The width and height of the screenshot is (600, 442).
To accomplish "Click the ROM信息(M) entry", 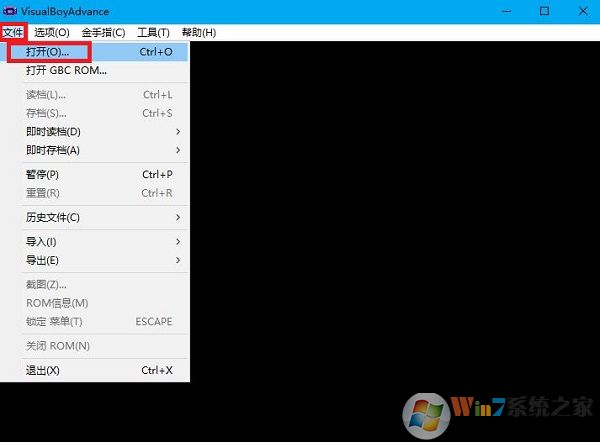I will [x=94, y=303].
